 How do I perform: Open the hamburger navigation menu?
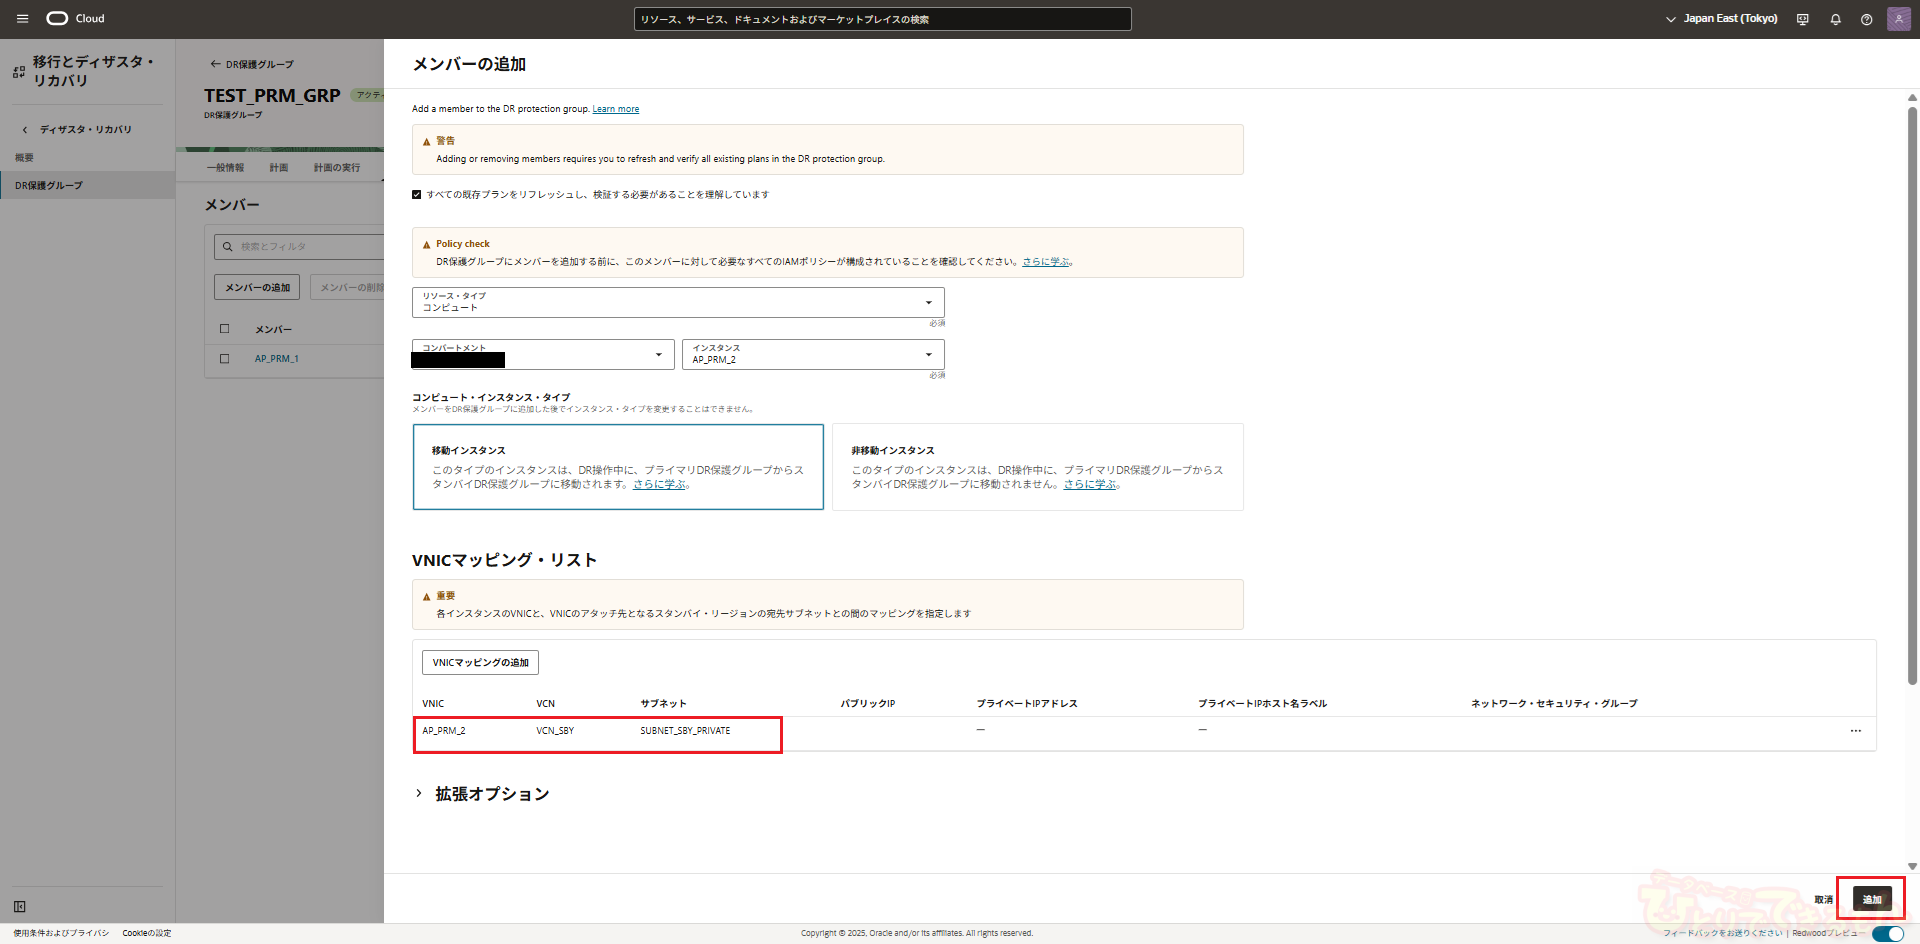22,19
